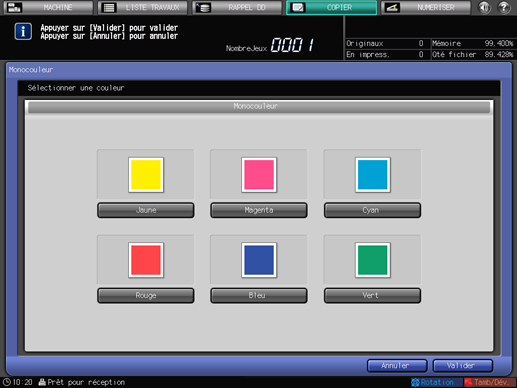Image resolution: width=517 pixels, height=388 pixels.
Task: Select the yellow color swatch
Action: coord(146,175)
